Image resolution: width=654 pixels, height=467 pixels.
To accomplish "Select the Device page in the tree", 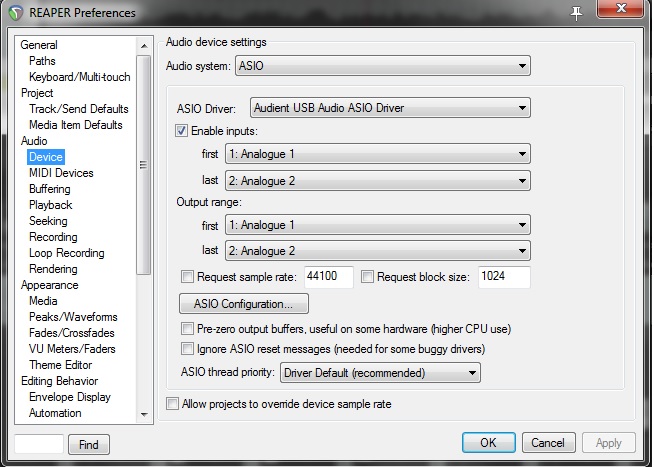I will [46, 157].
